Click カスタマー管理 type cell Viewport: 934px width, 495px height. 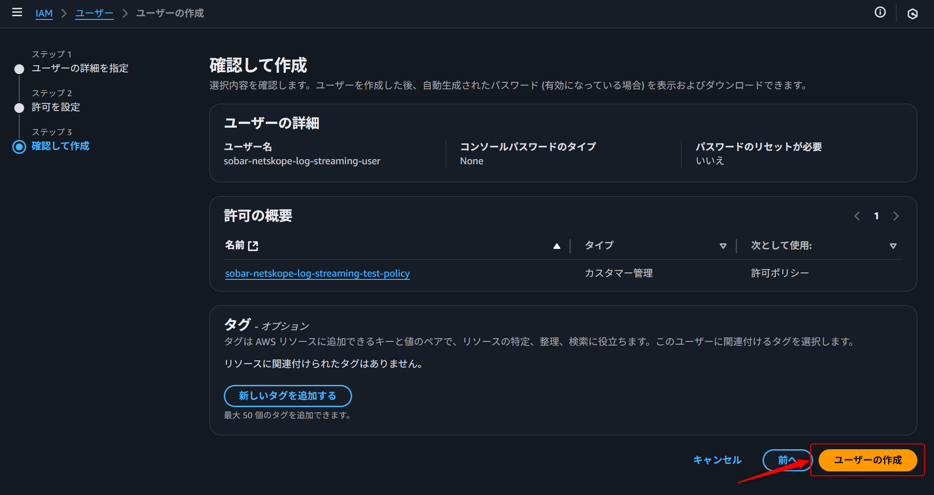click(619, 273)
